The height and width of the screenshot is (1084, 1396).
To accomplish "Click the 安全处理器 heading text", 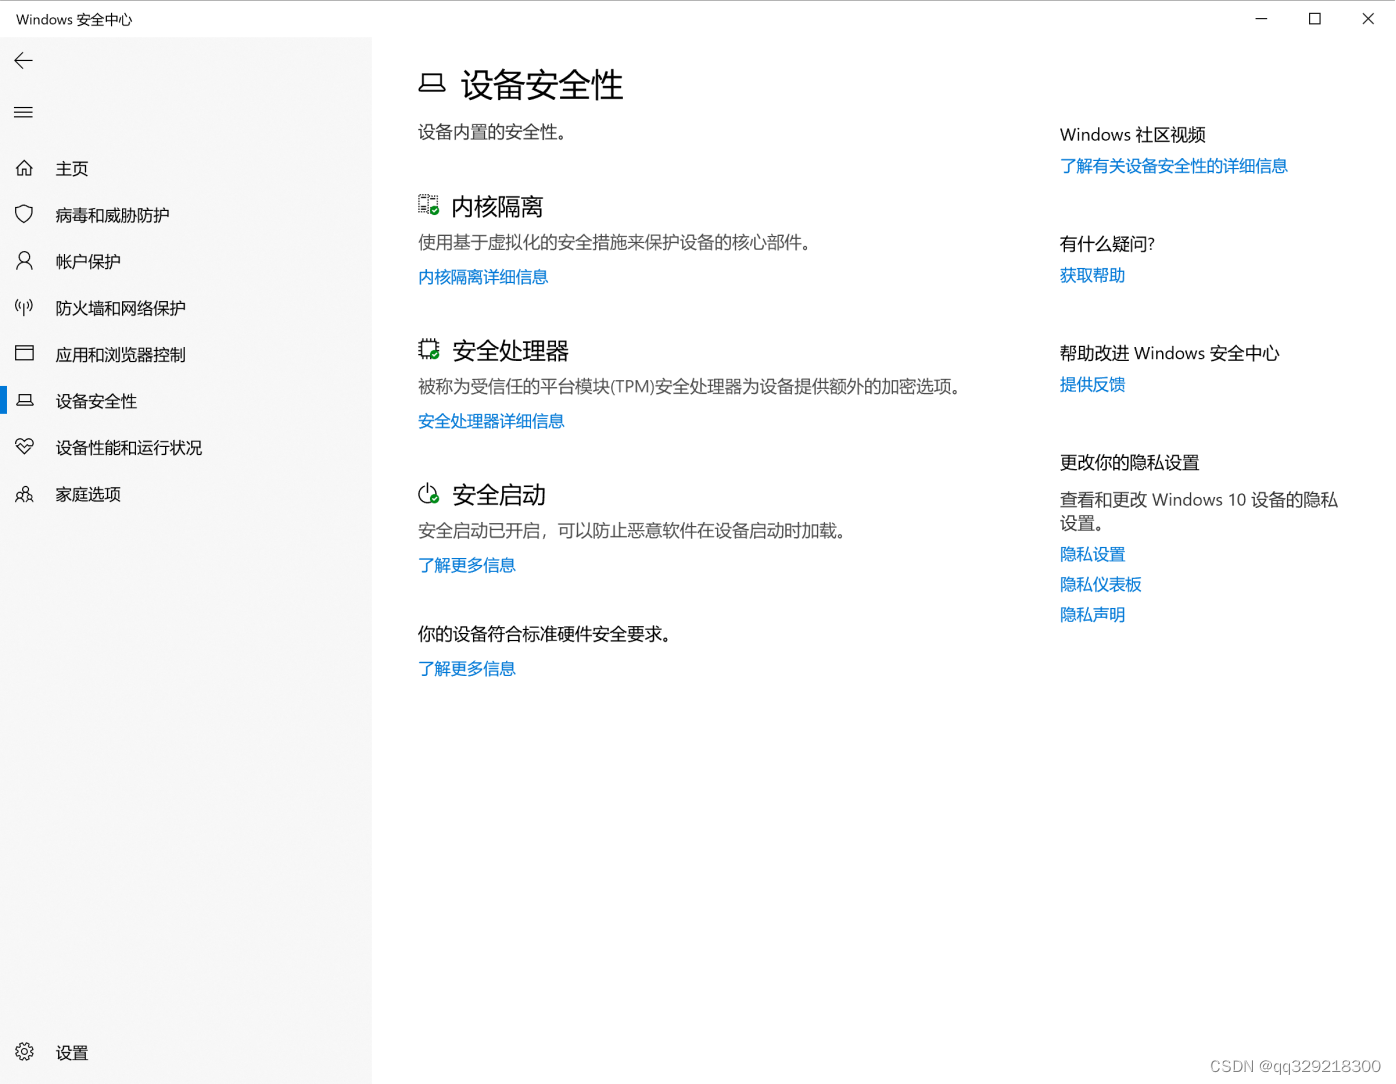I will (510, 350).
